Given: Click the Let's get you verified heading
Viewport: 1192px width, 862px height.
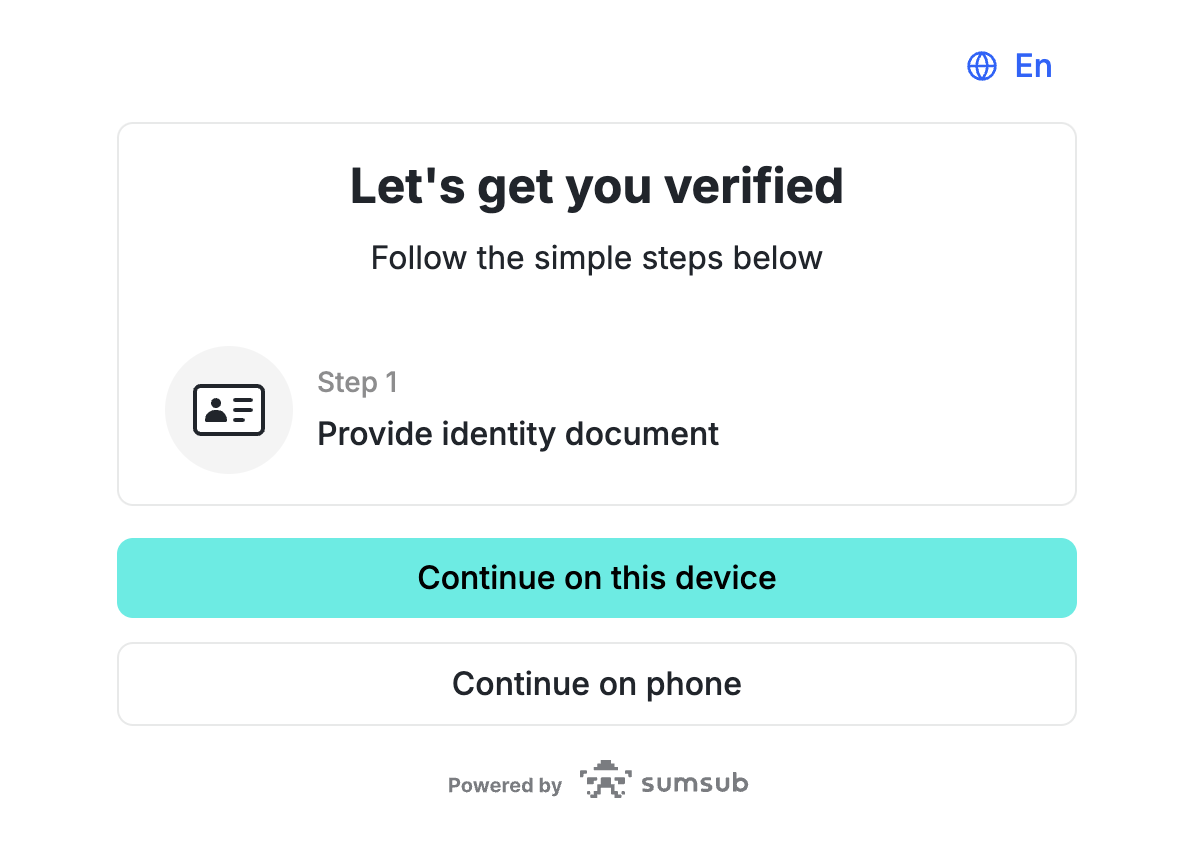Looking at the screenshot, I should pyautogui.click(x=597, y=186).
